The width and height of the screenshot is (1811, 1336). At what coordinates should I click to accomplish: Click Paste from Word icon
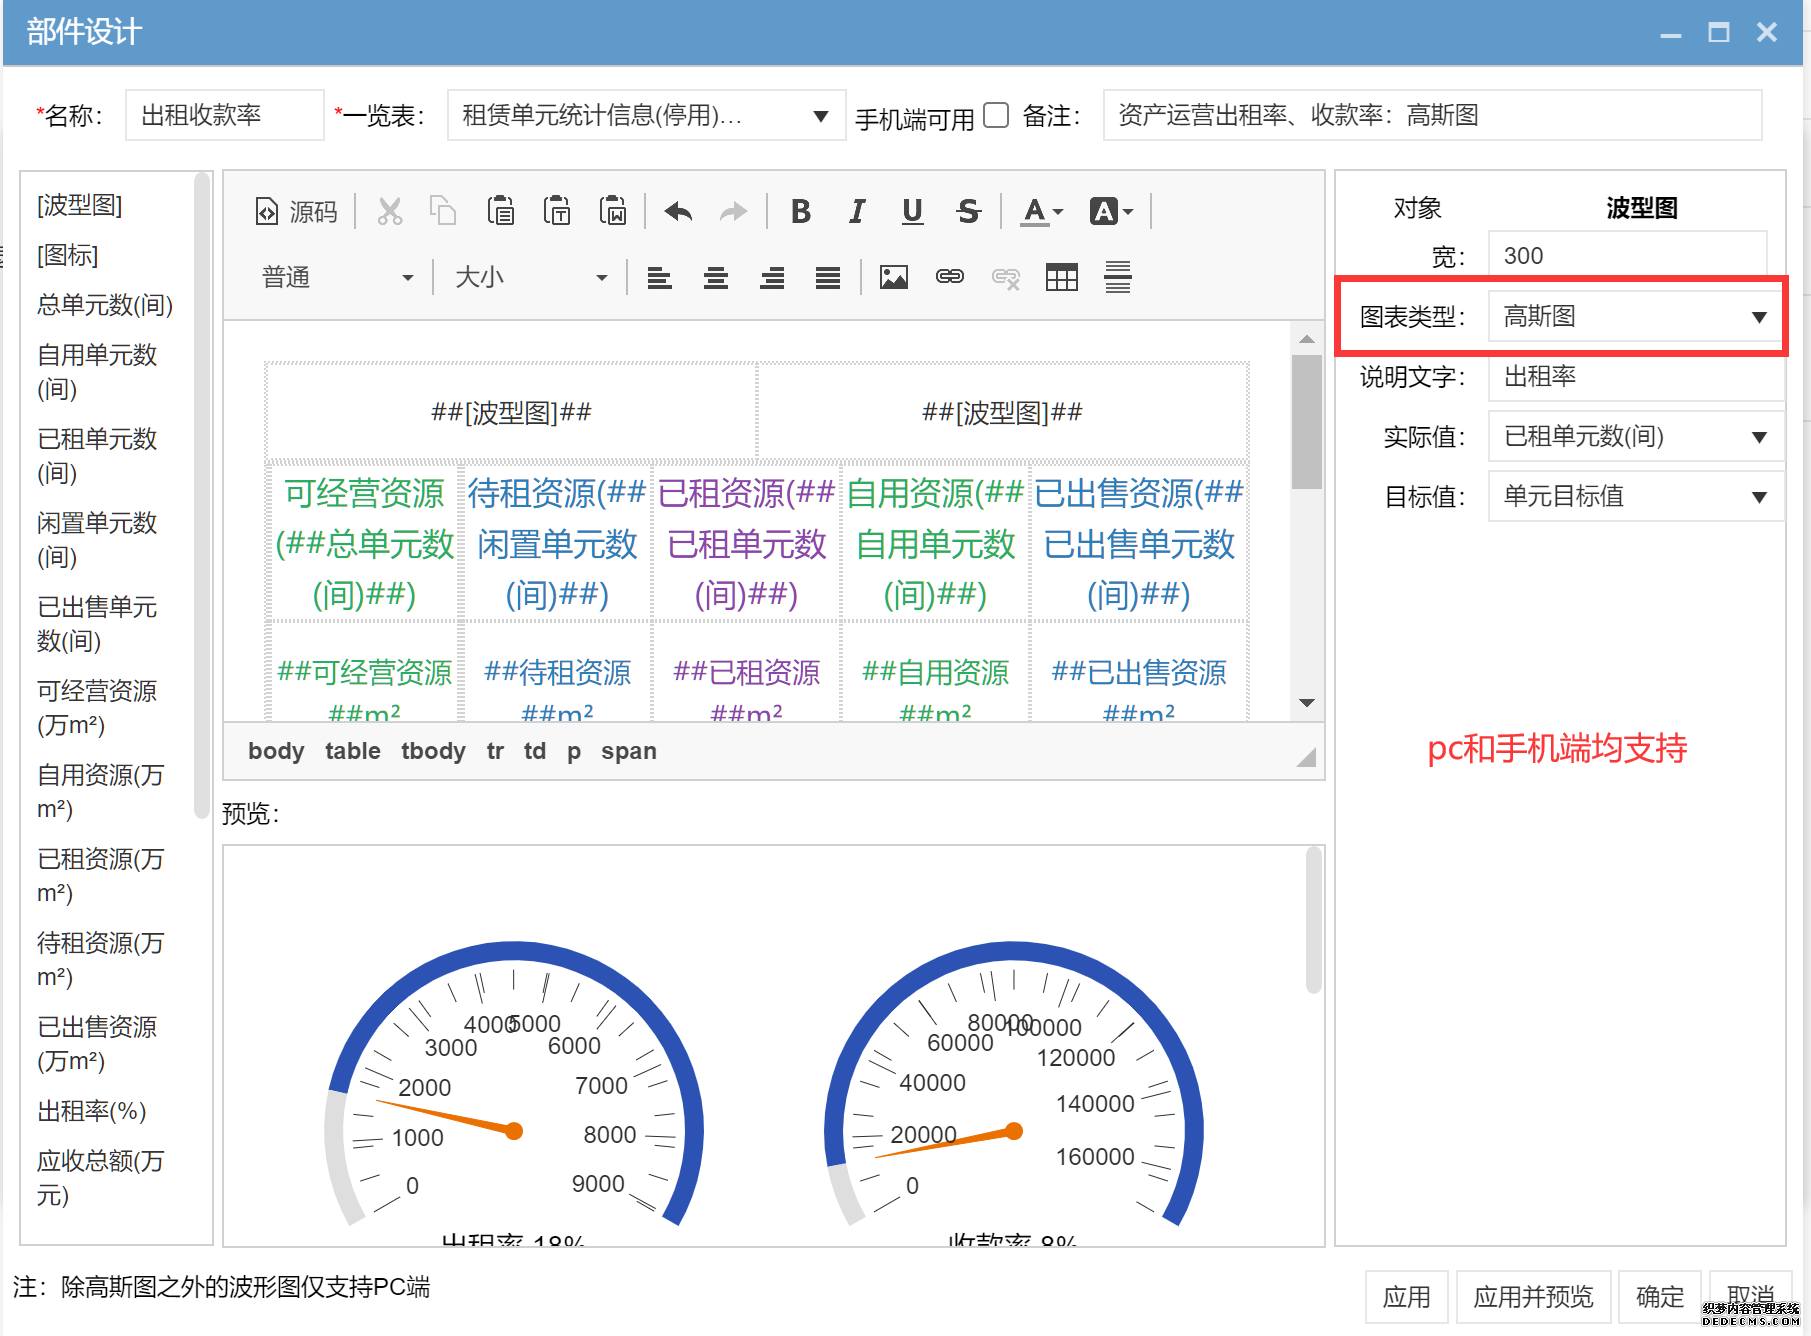click(x=613, y=212)
